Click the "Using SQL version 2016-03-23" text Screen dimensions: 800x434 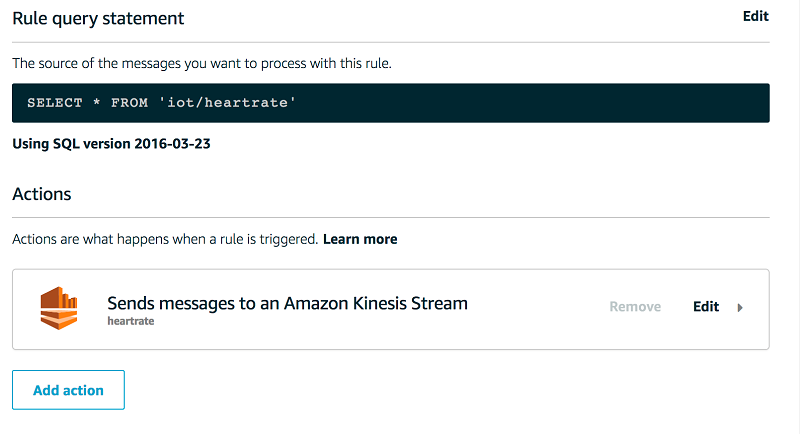coord(111,143)
